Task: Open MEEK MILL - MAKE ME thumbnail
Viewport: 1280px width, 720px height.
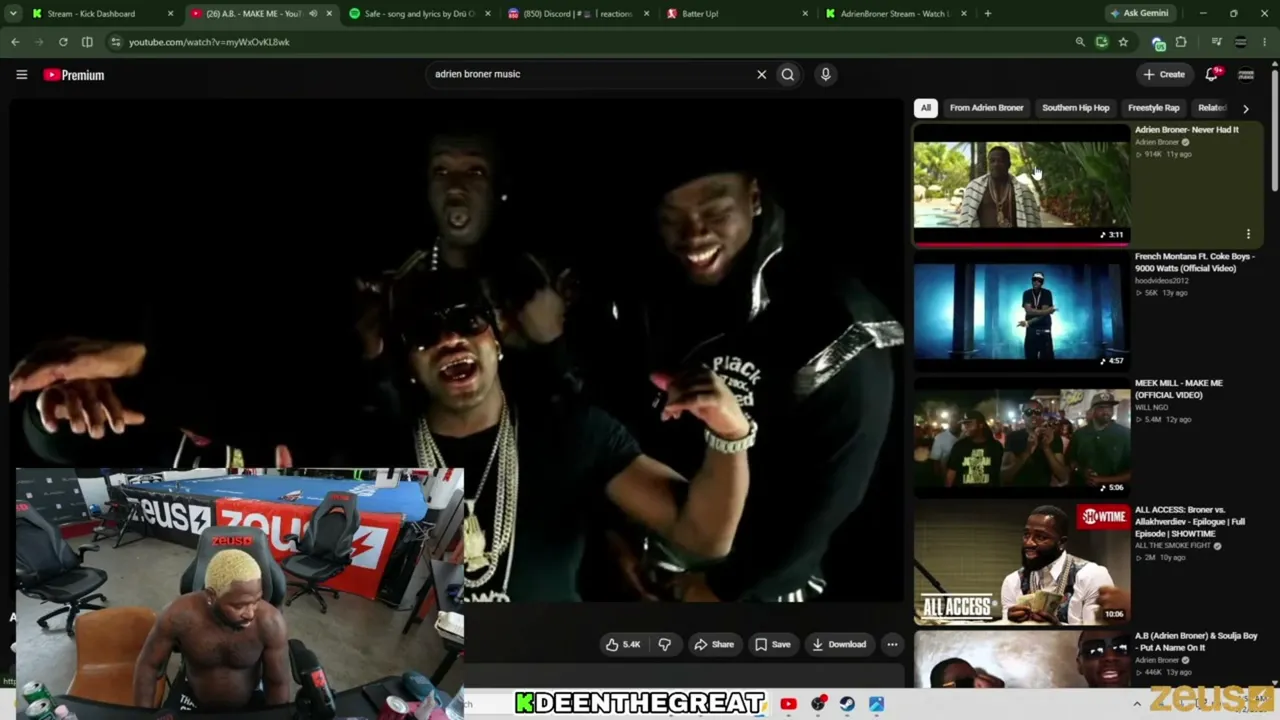Action: tap(1021, 437)
